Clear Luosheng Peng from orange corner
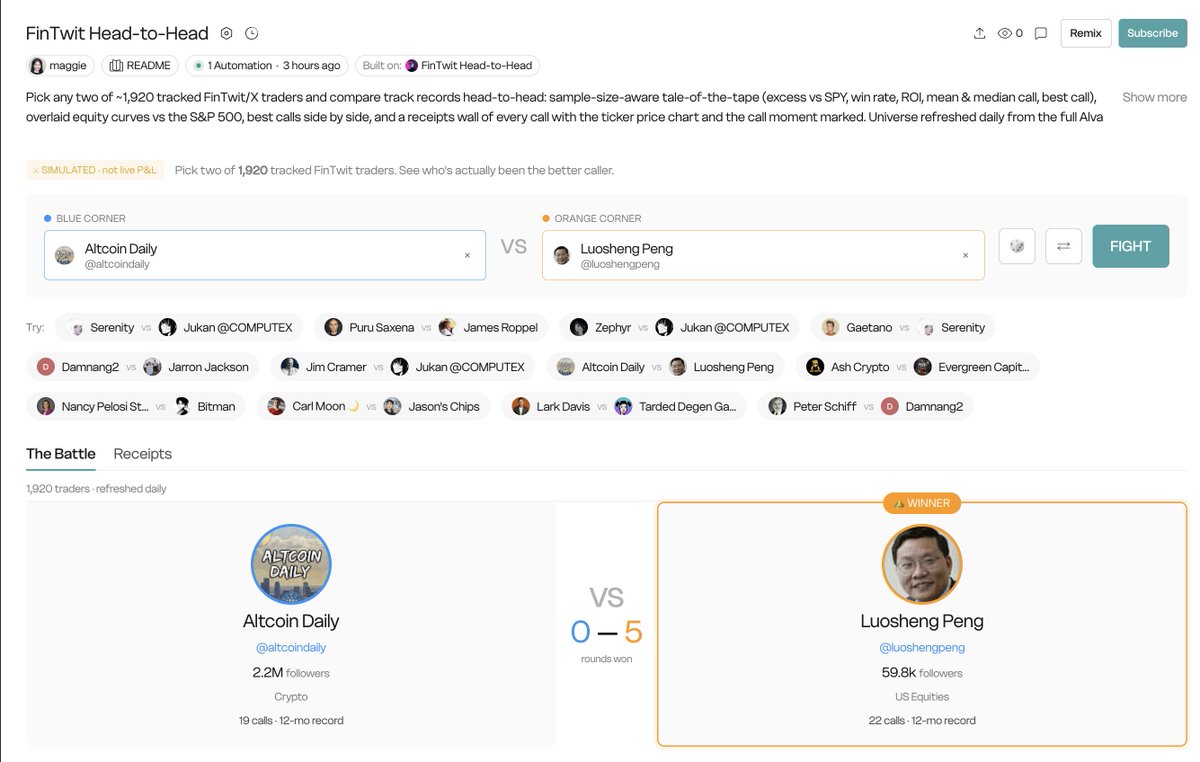 965,255
